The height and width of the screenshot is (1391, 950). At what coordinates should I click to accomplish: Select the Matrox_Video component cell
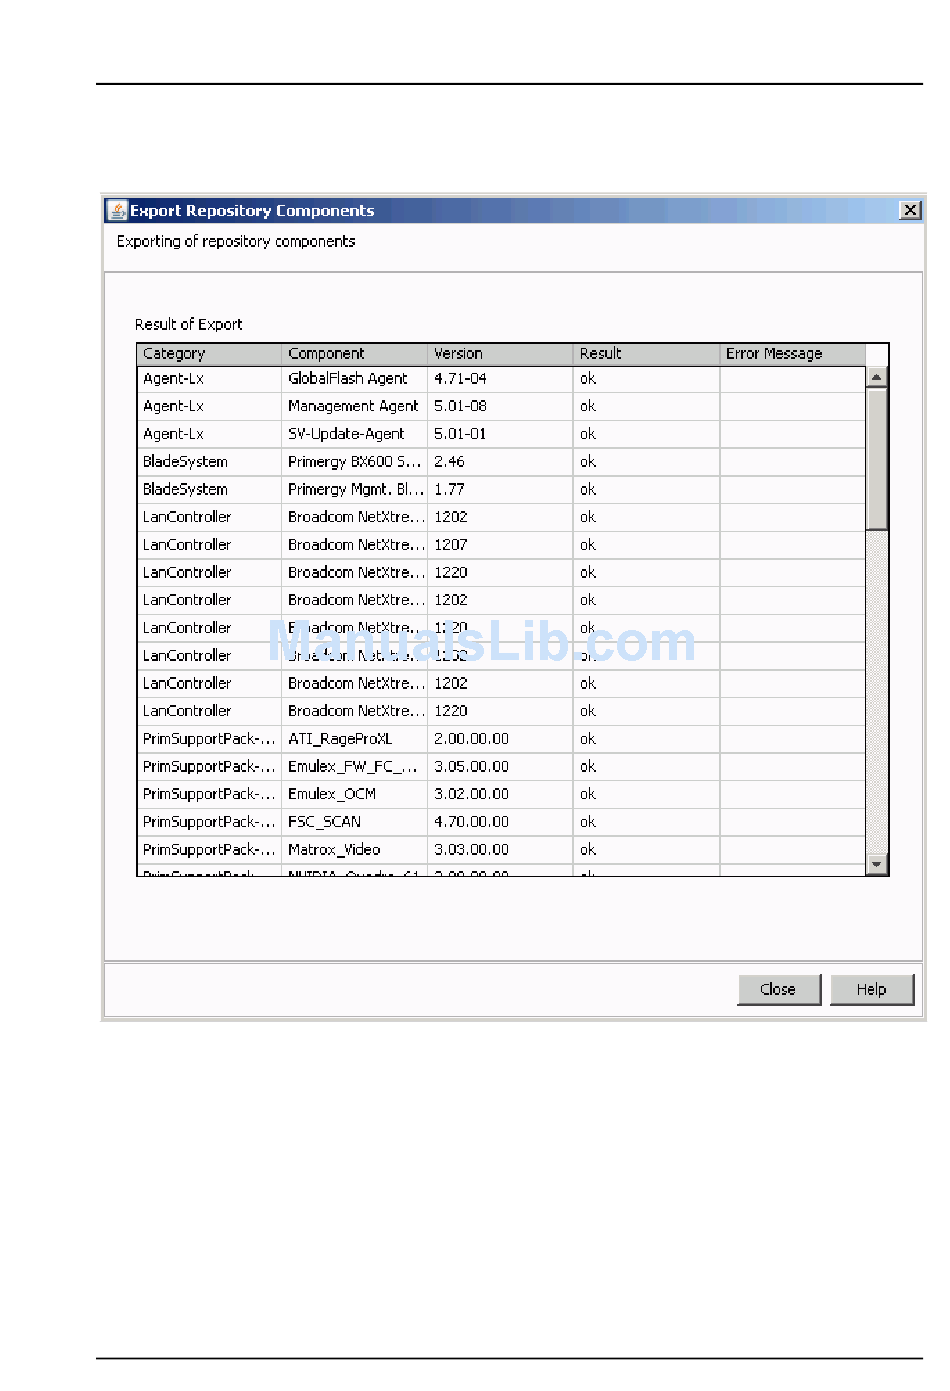[354, 850]
